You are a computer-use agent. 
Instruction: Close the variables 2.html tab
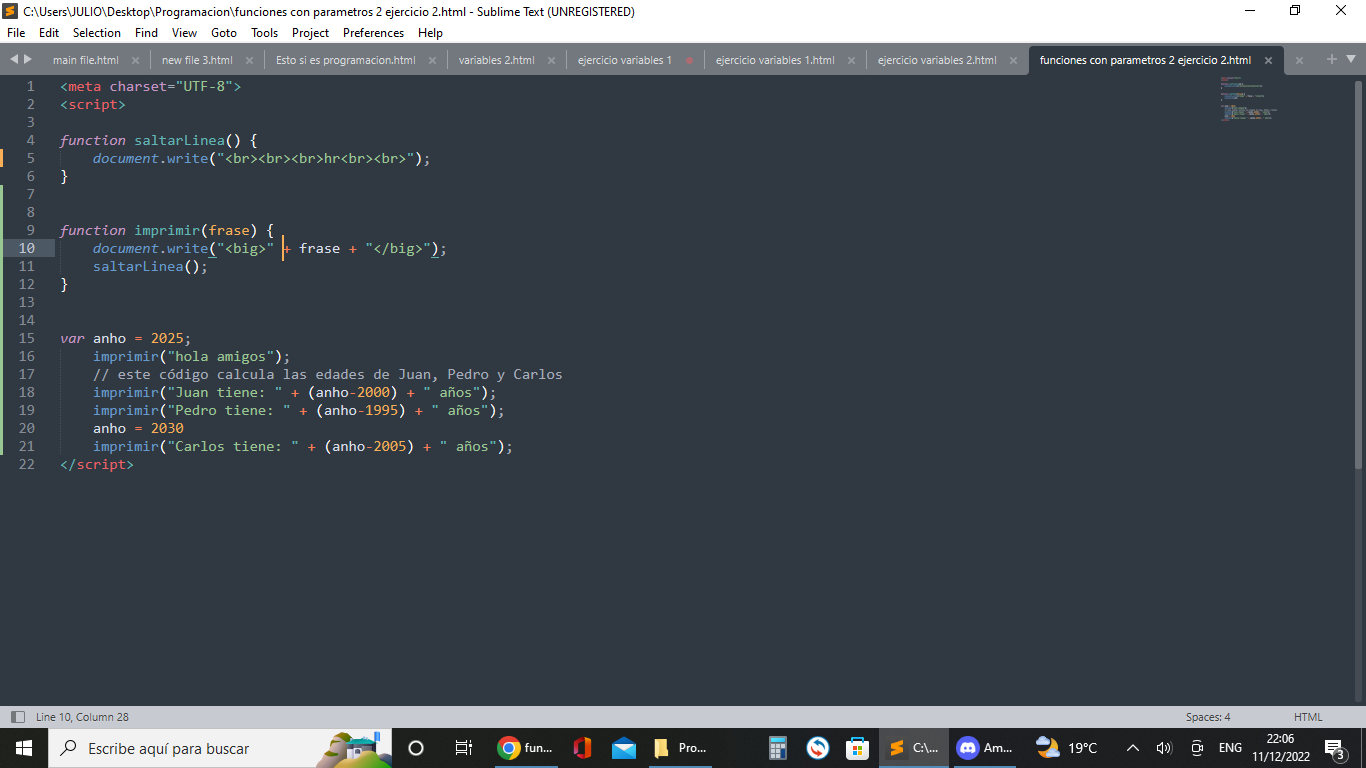552,60
